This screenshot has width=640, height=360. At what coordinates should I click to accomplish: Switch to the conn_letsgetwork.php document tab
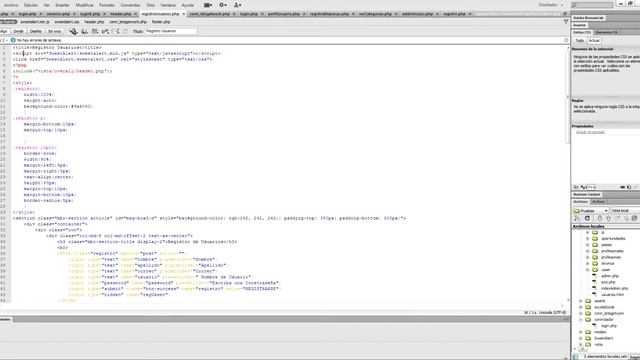[209, 14]
